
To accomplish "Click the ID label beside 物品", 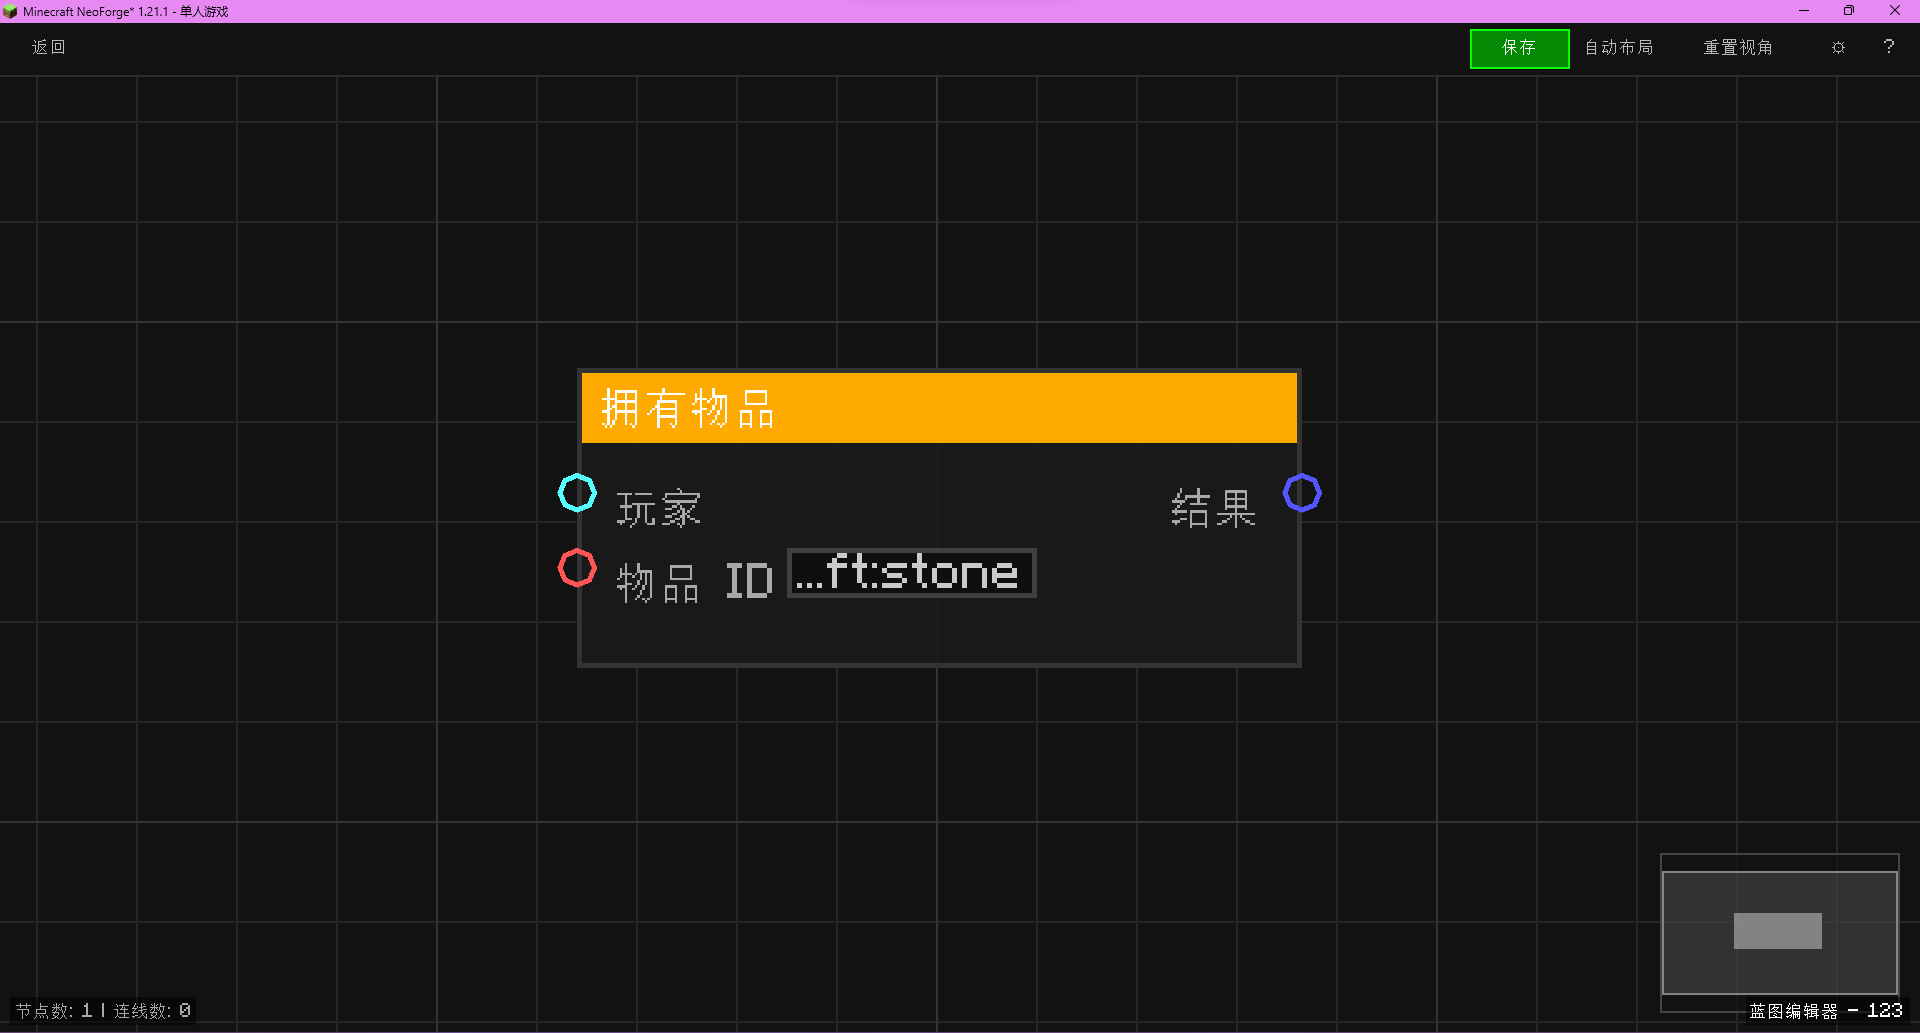I will click(749, 580).
